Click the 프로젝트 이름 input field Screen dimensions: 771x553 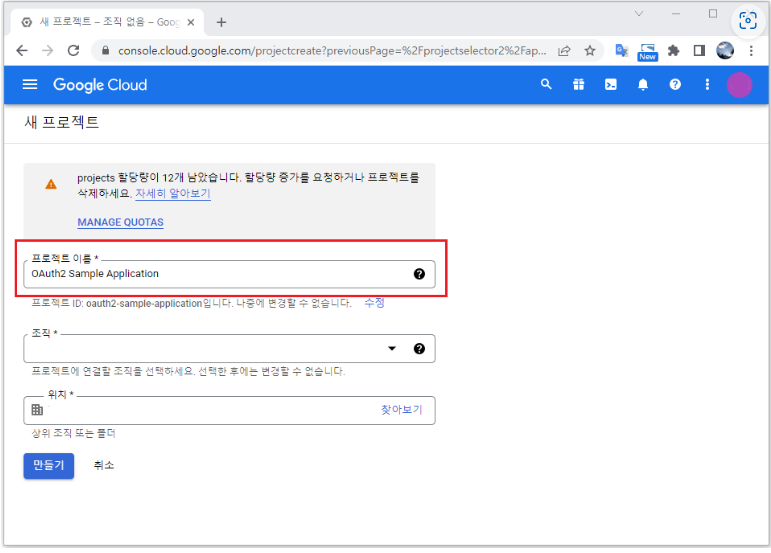point(230,274)
